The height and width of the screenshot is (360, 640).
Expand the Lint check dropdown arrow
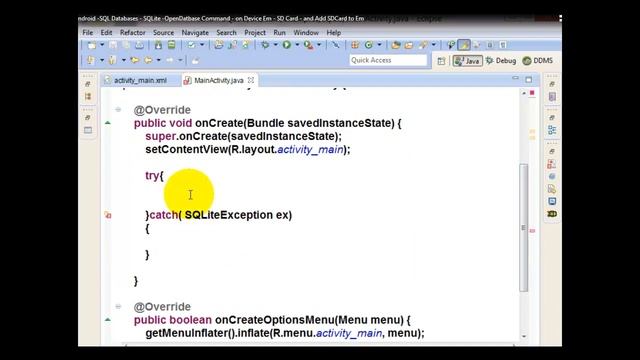point(202,45)
